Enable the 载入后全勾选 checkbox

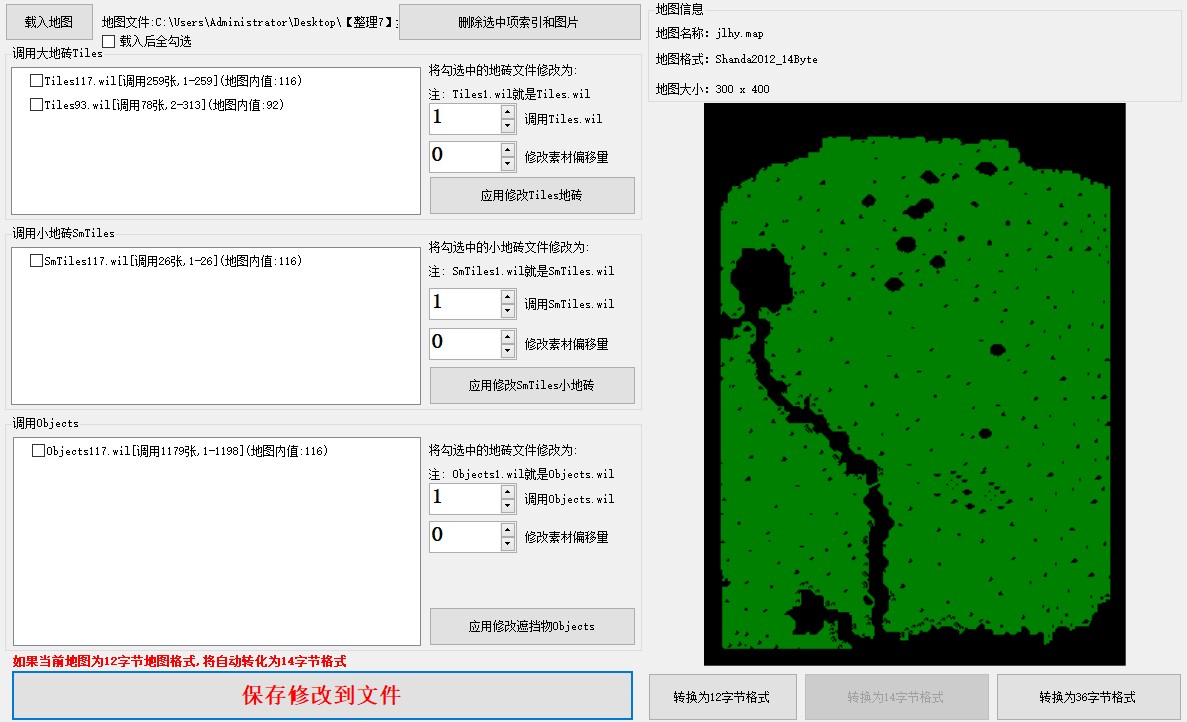[109, 41]
